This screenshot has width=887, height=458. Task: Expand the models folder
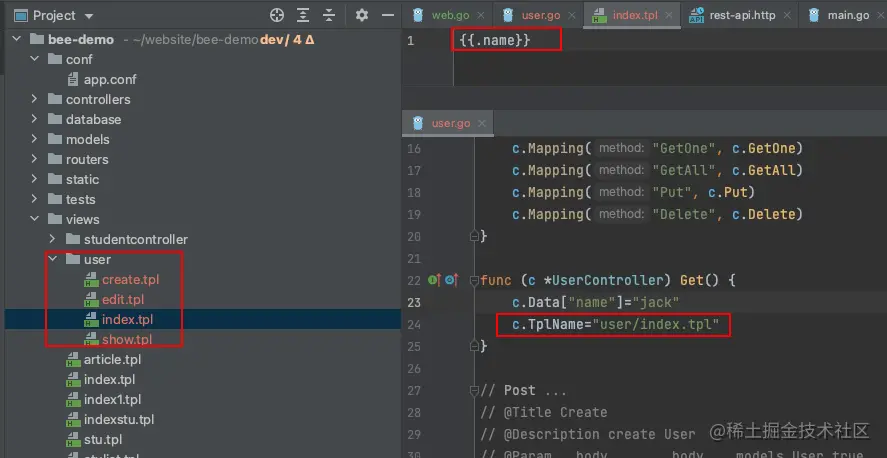[x=35, y=139]
